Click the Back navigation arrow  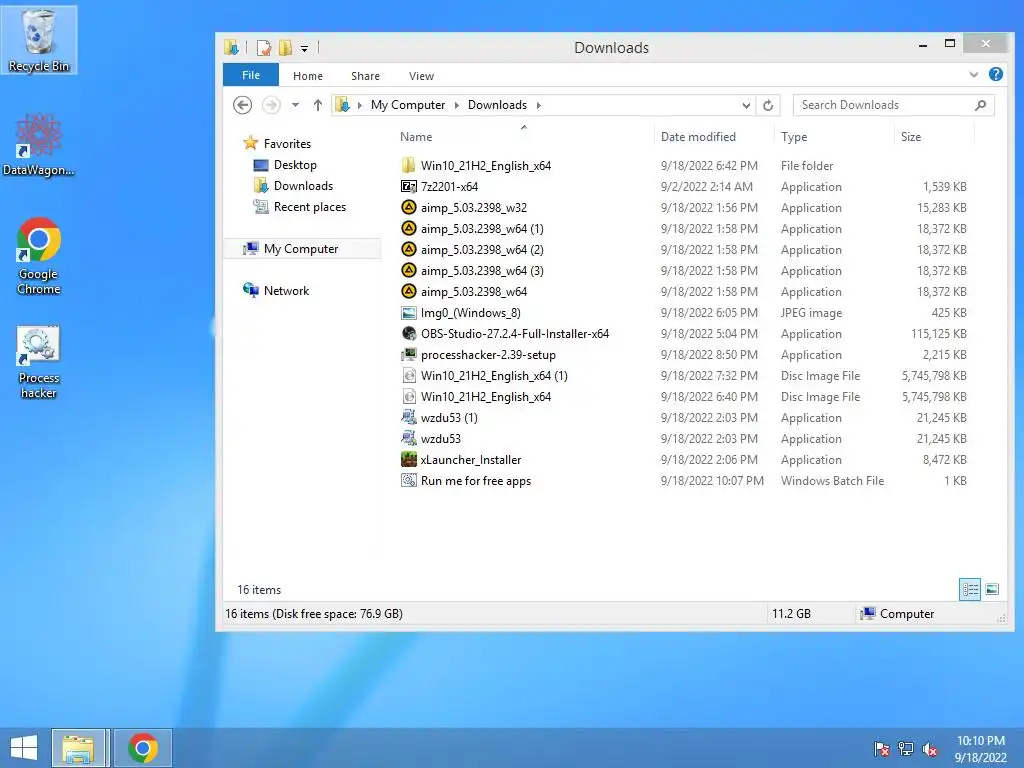point(242,105)
